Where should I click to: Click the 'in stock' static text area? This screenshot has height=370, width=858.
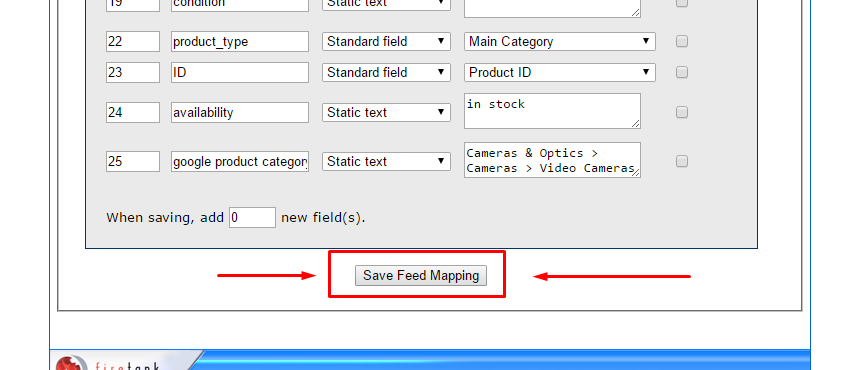pos(552,111)
